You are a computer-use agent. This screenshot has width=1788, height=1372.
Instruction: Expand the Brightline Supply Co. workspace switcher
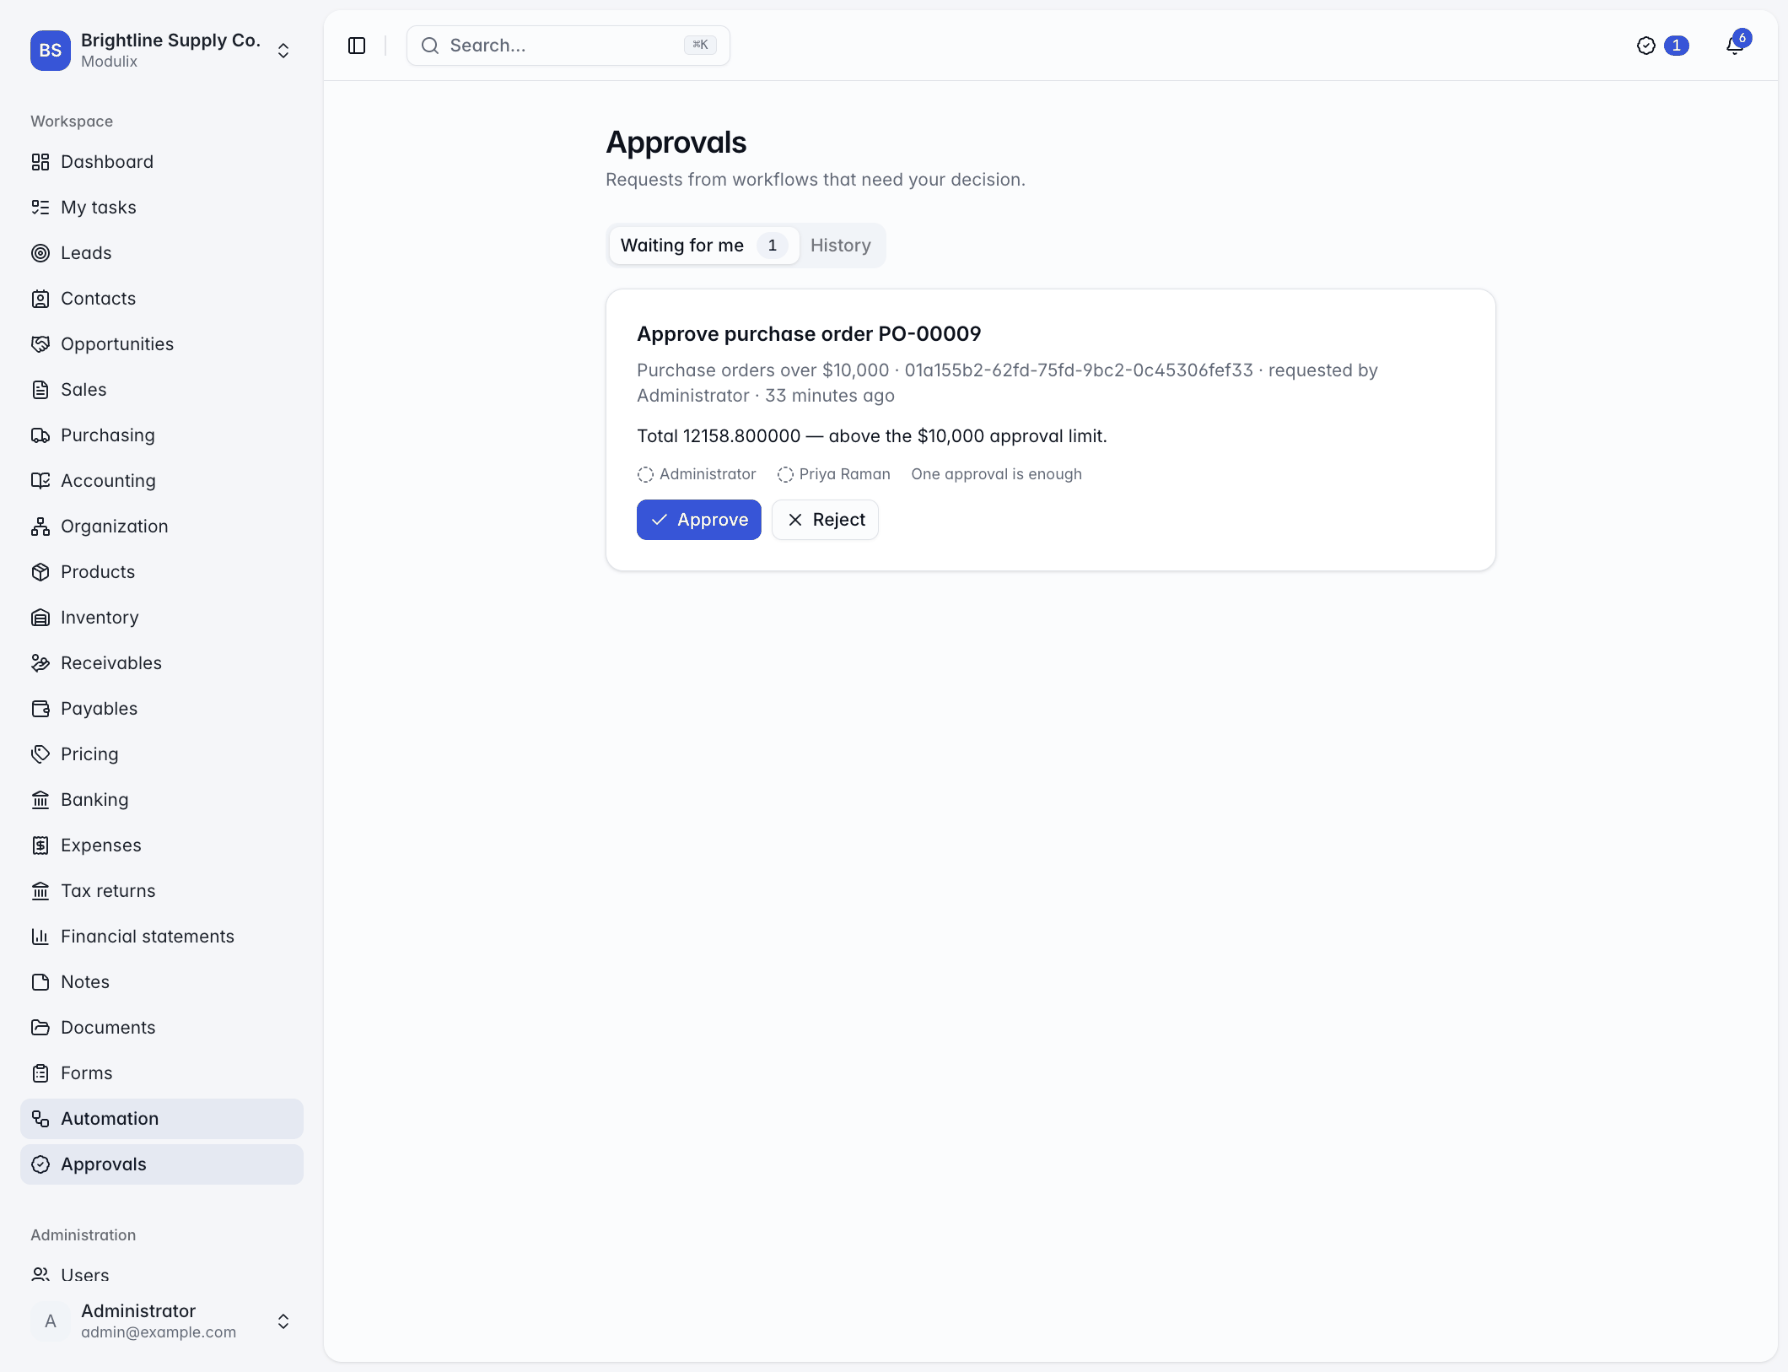tap(161, 50)
